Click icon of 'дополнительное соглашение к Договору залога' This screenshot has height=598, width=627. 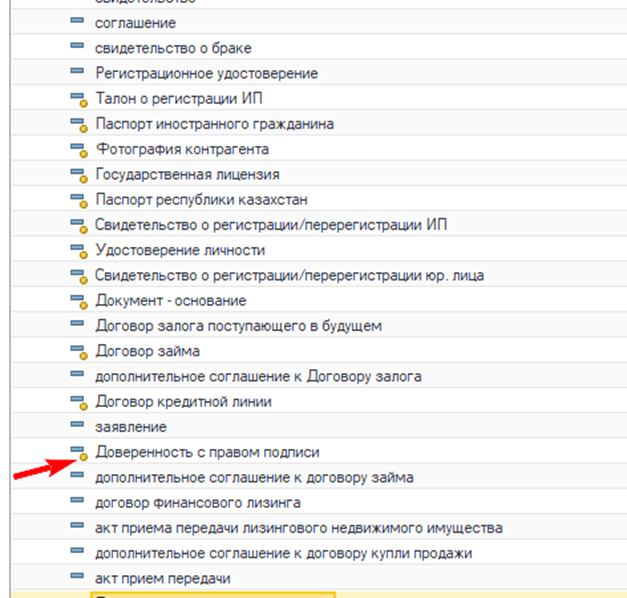[77, 374]
